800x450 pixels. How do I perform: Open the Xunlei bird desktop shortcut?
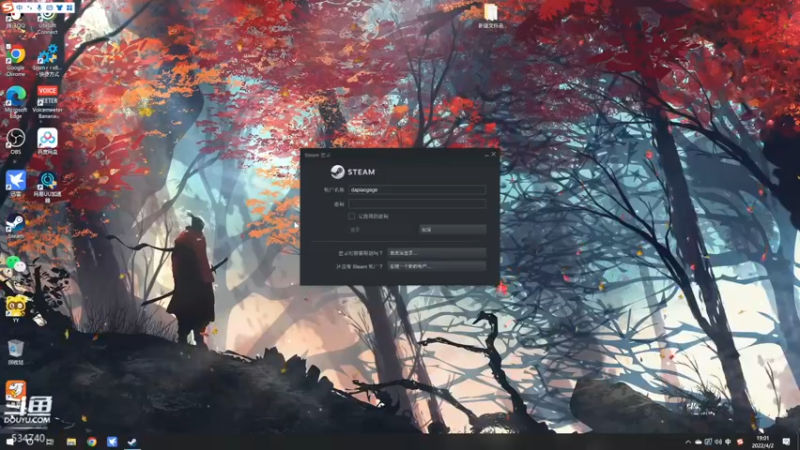coord(16,181)
